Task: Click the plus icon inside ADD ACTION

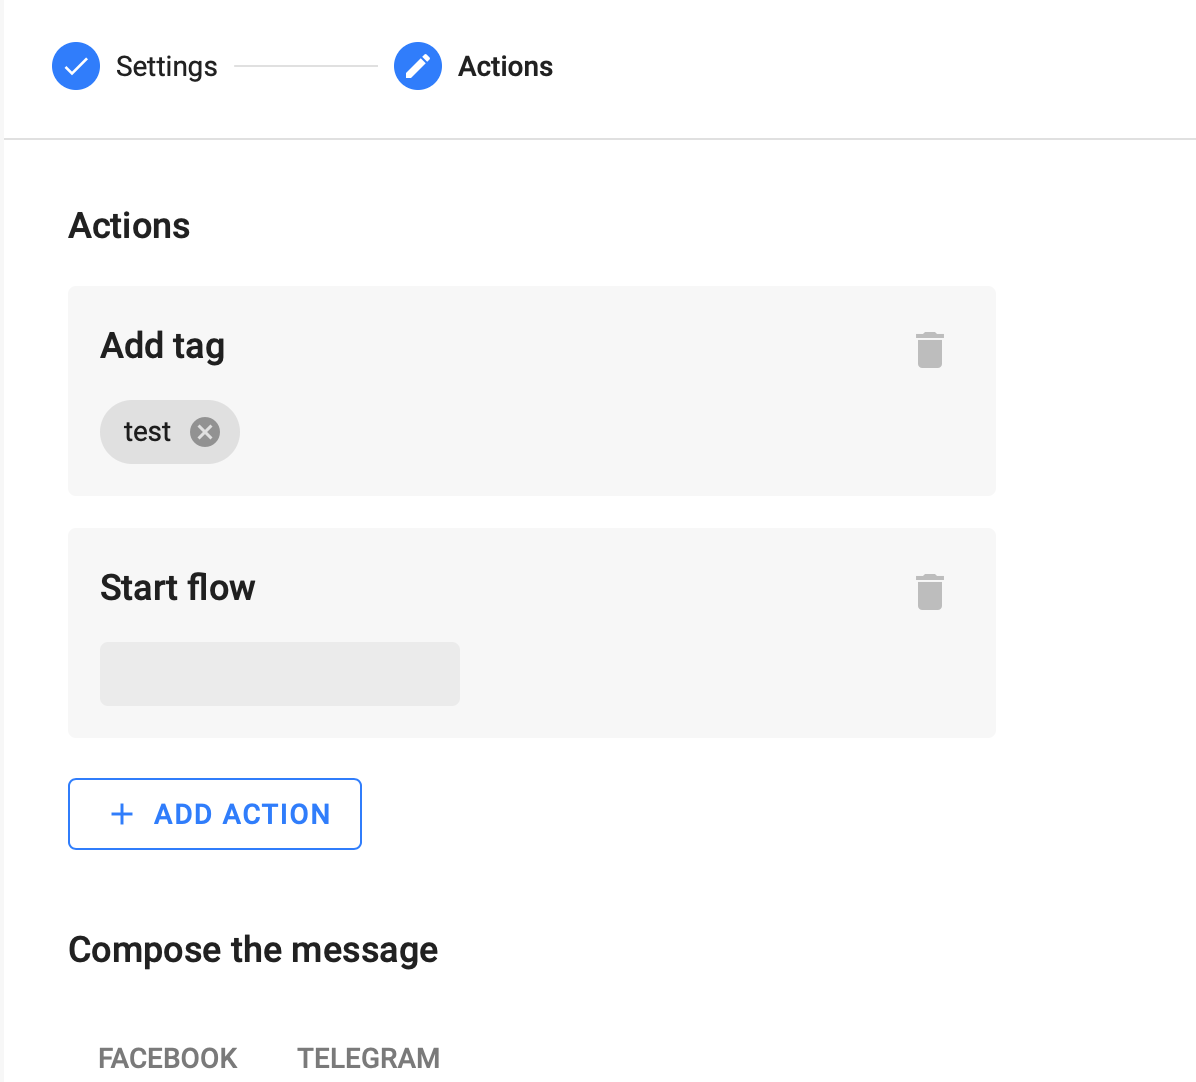Action: [121, 814]
